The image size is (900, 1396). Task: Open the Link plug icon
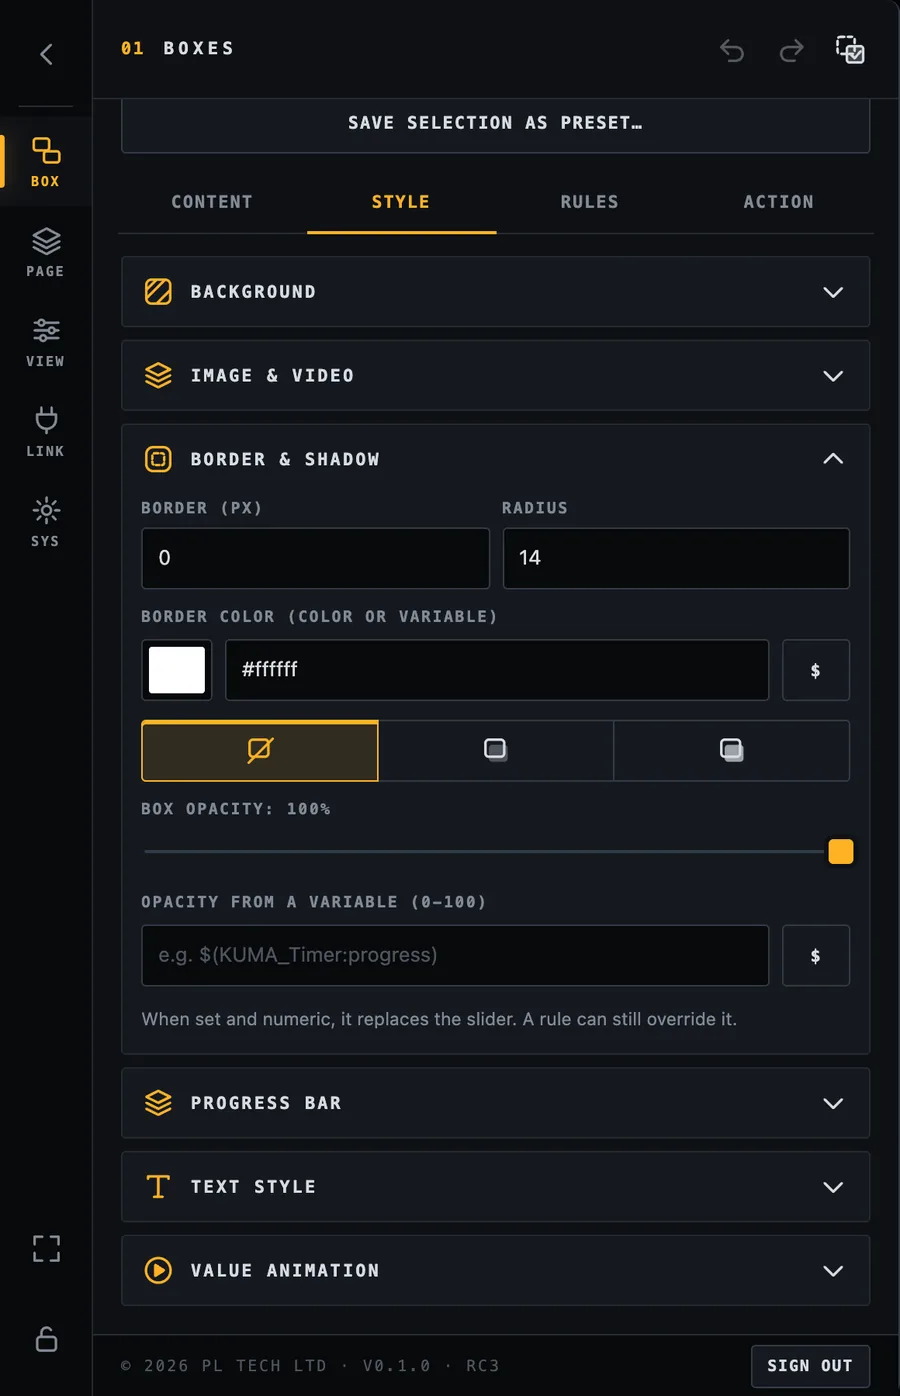[x=45, y=432]
